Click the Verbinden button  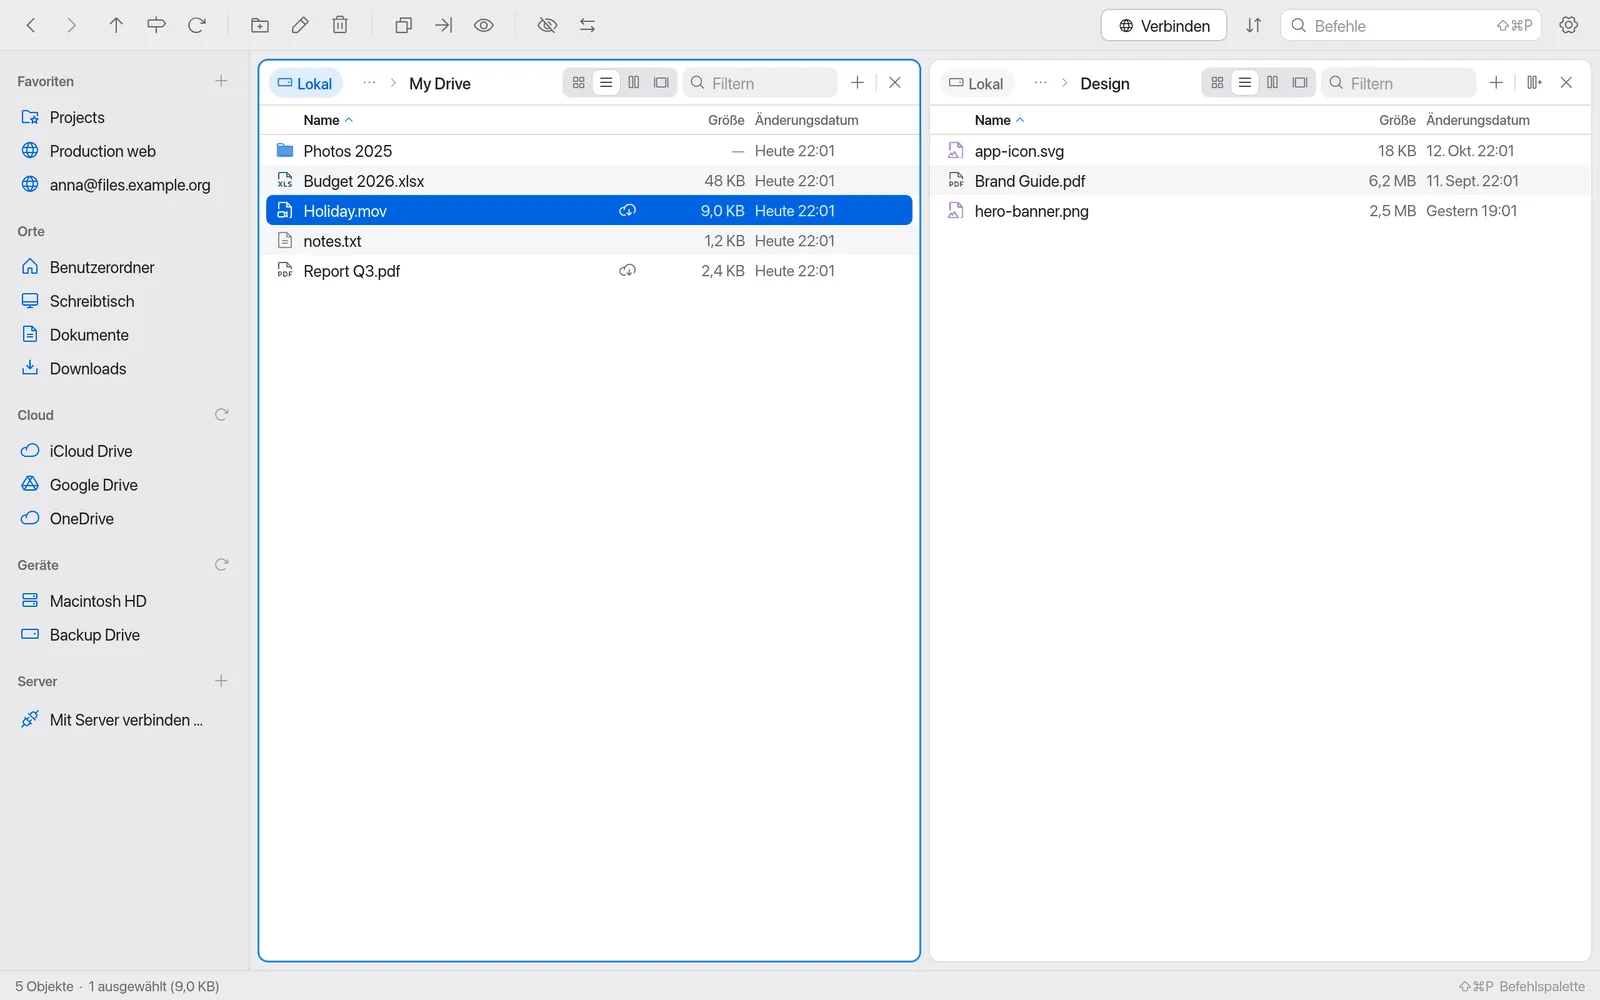[x=1164, y=26]
